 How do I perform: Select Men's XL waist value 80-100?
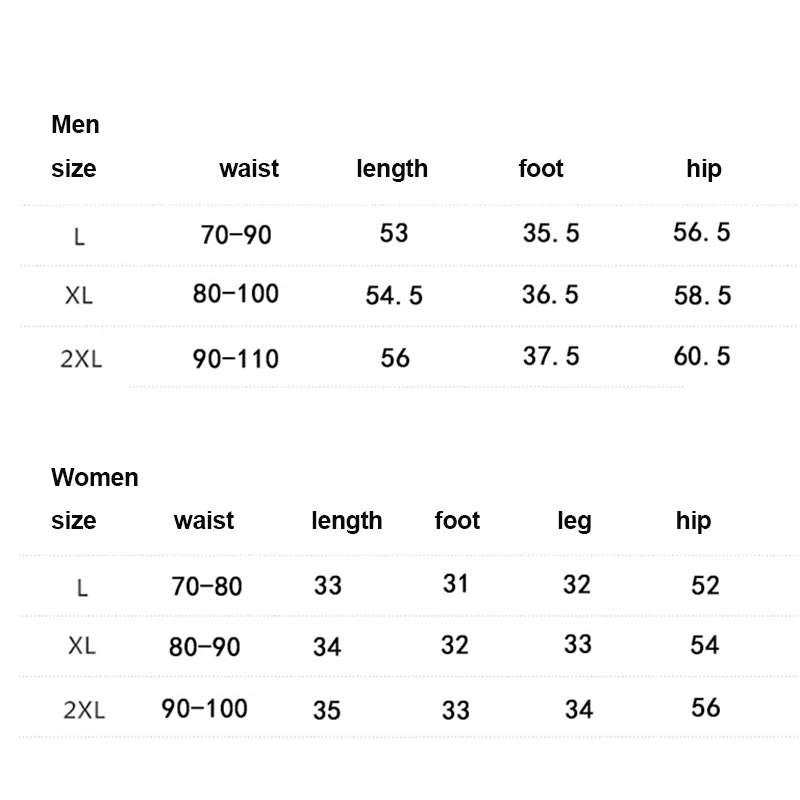[x=236, y=294]
